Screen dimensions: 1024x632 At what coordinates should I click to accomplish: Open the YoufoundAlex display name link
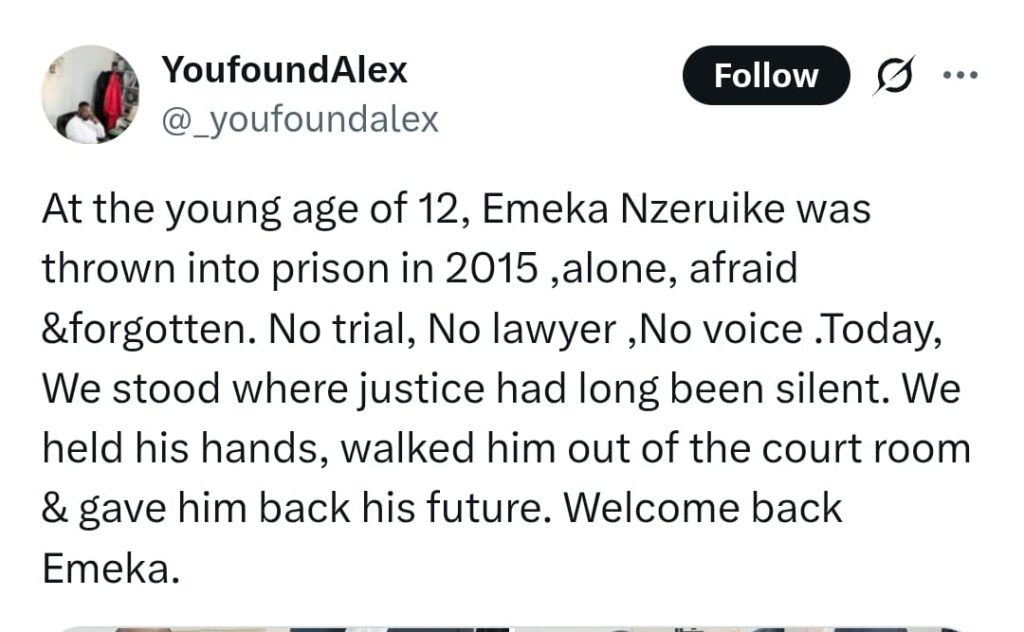[x=284, y=70]
